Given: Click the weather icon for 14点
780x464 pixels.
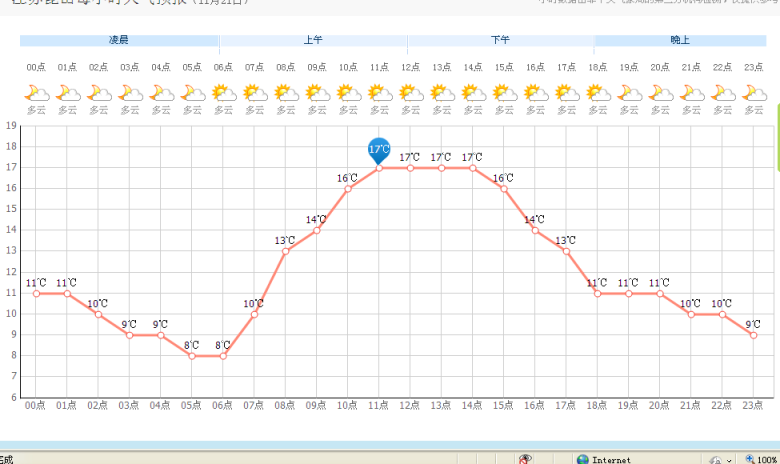Looking at the screenshot, I should tap(472, 93).
